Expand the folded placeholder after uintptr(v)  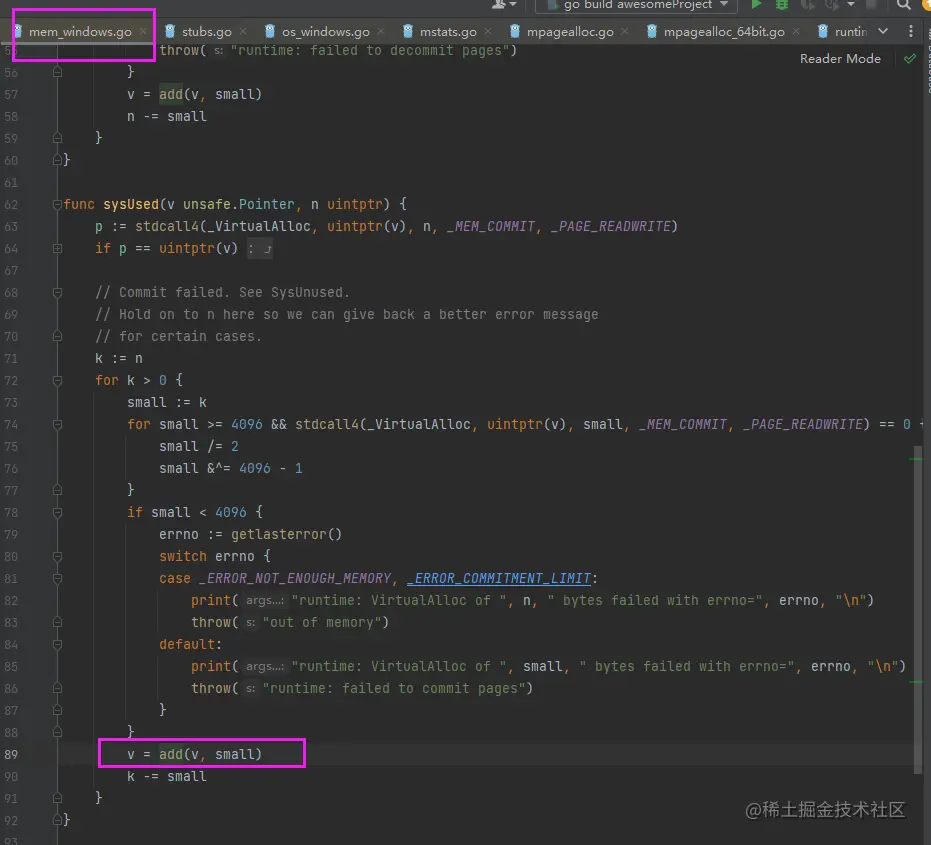[x=259, y=249]
